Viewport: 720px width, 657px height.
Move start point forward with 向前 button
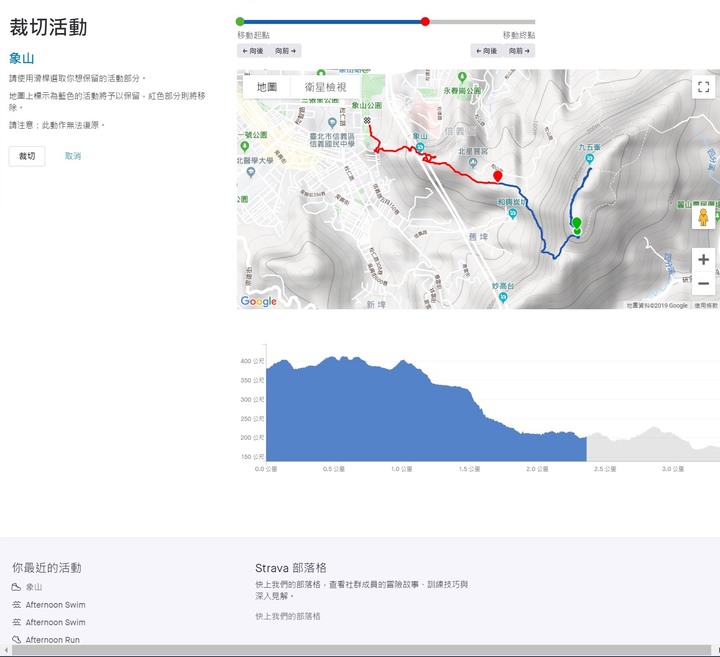286,51
